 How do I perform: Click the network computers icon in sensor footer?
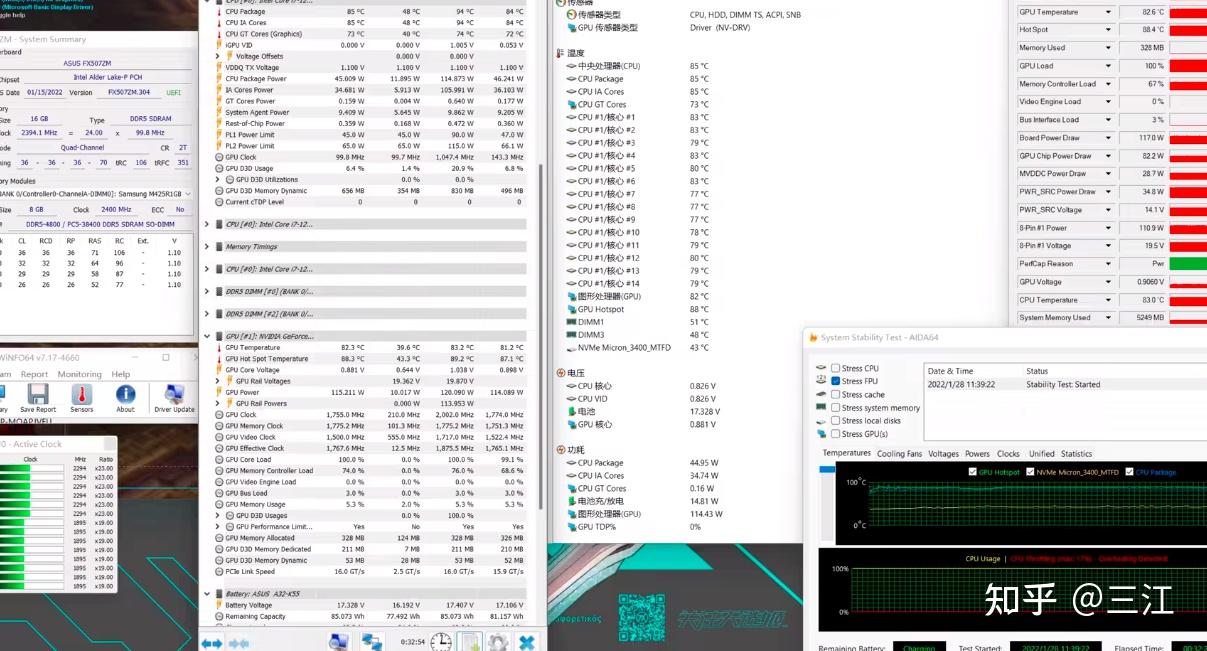pos(372,642)
